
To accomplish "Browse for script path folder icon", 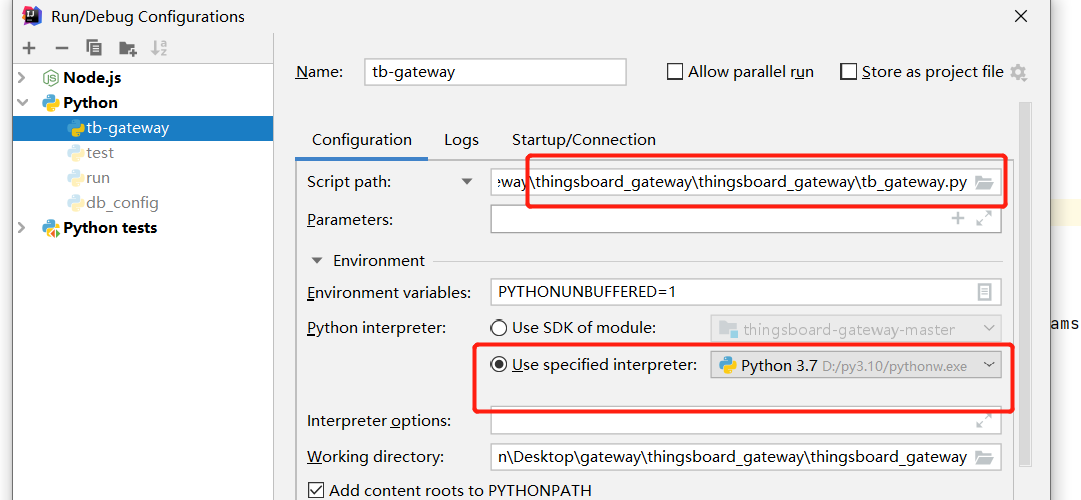I will (984, 182).
